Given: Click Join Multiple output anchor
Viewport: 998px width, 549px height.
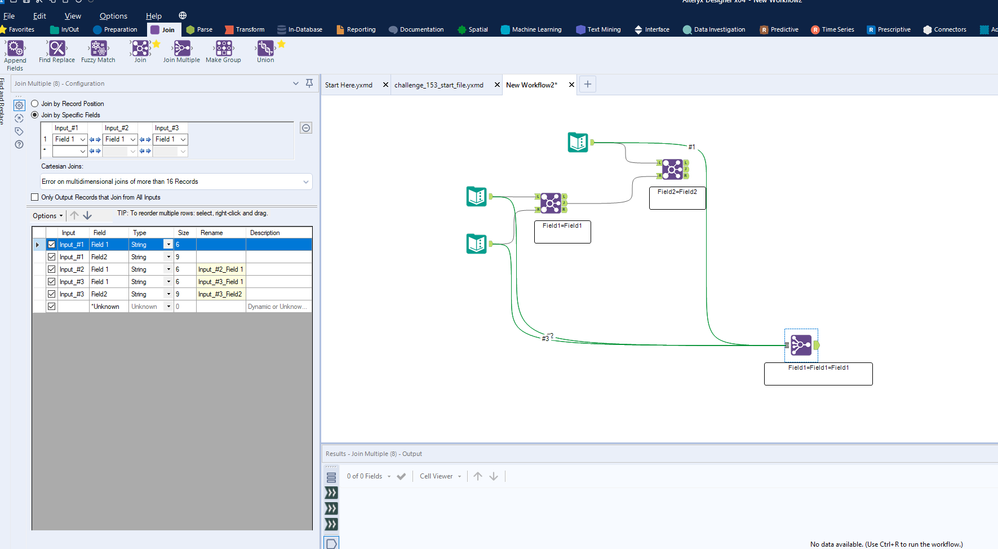Looking at the screenshot, I should pos(817,345).
